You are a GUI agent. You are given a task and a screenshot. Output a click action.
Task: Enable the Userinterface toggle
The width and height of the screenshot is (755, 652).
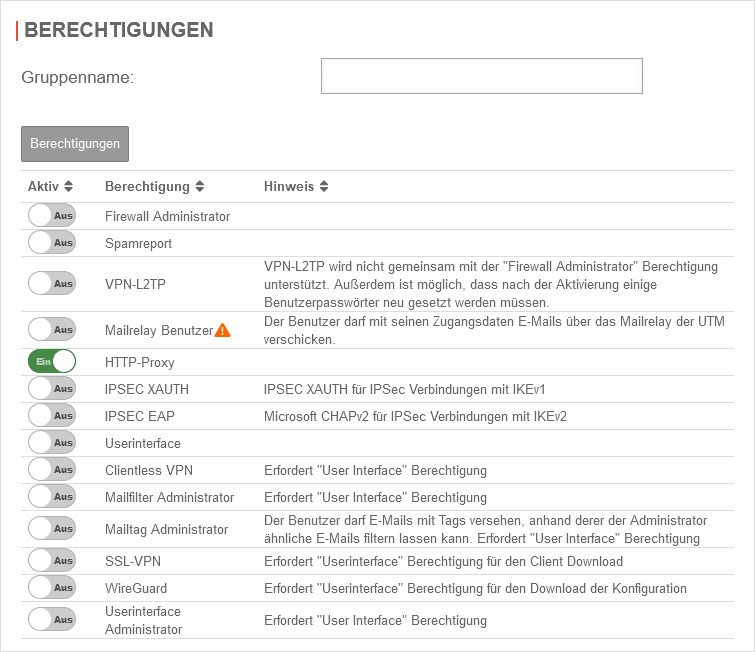click(x=52, y=443)
